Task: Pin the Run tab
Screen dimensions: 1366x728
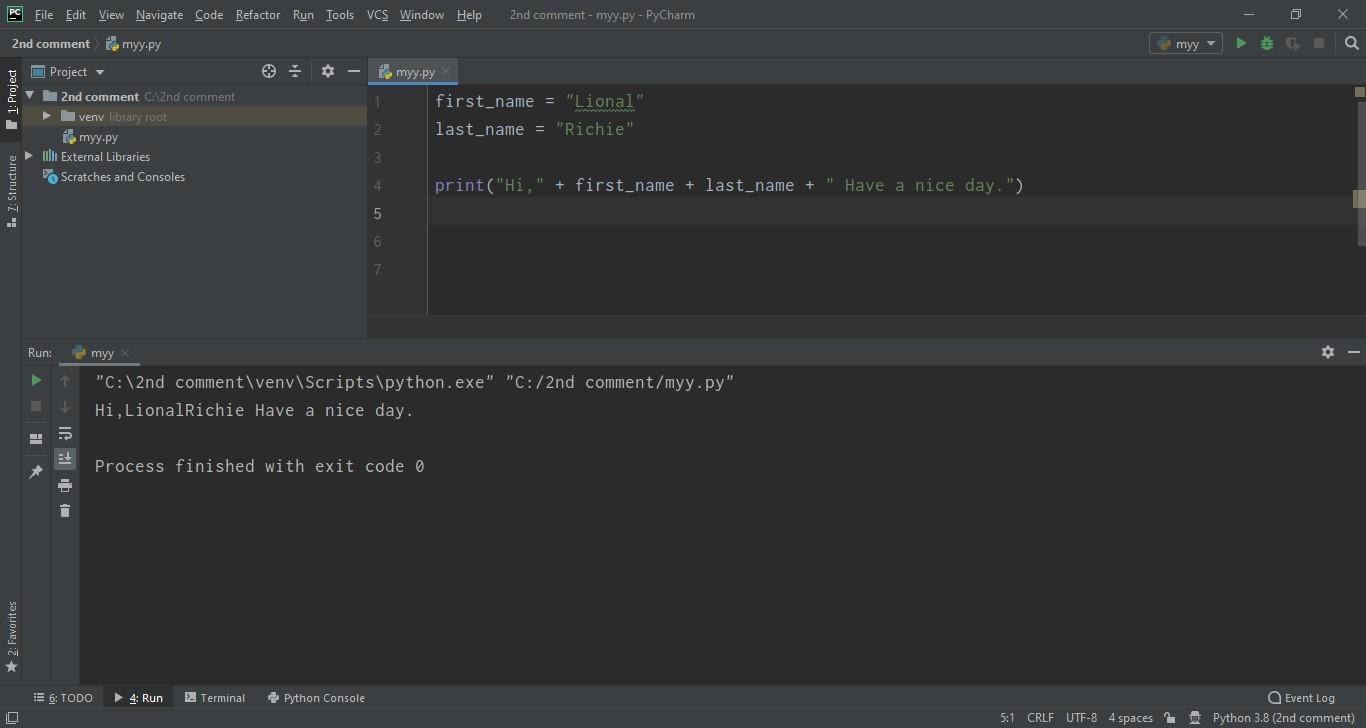Action: (x=36, y=471)
